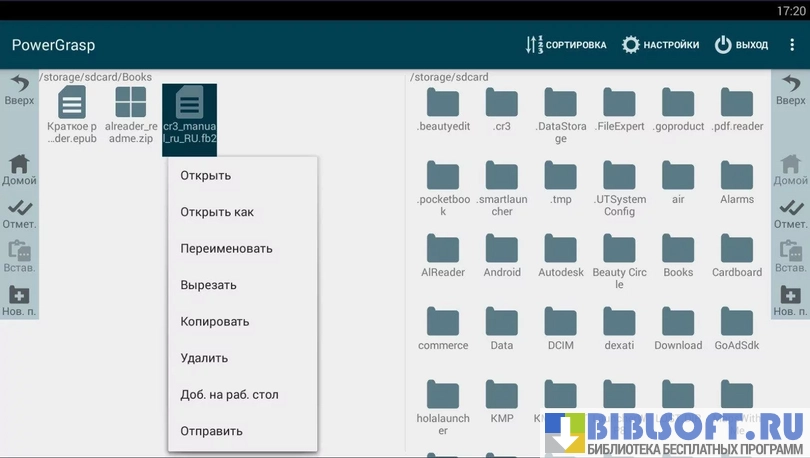Select Открыть in context menu
This screenshot has width=810, height=458.
(206, 176)
